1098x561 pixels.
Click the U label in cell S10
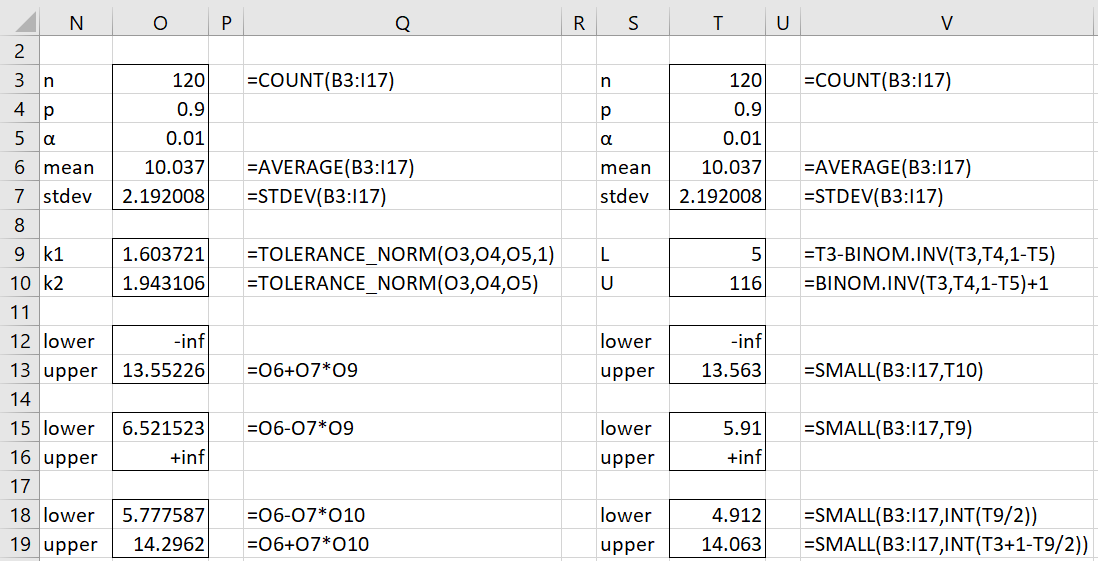[606, 284]
